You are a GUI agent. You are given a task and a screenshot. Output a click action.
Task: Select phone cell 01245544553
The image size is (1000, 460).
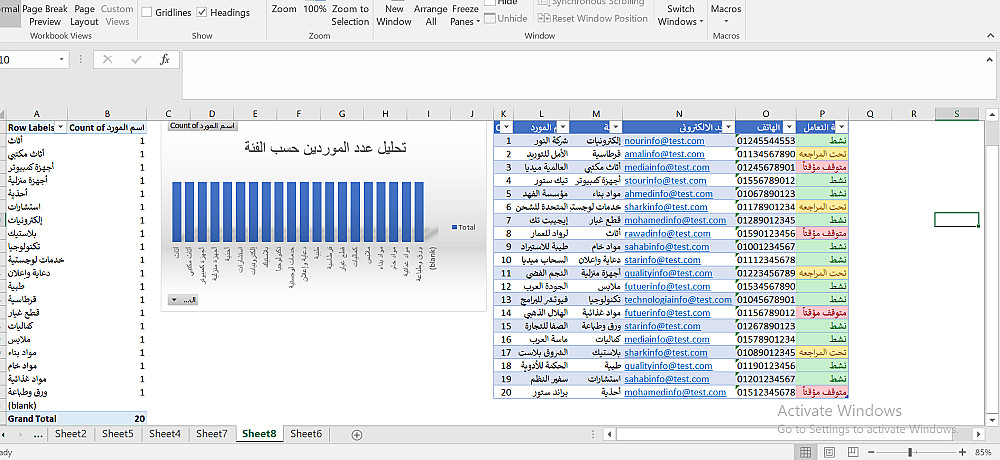(x=766, y=141)
